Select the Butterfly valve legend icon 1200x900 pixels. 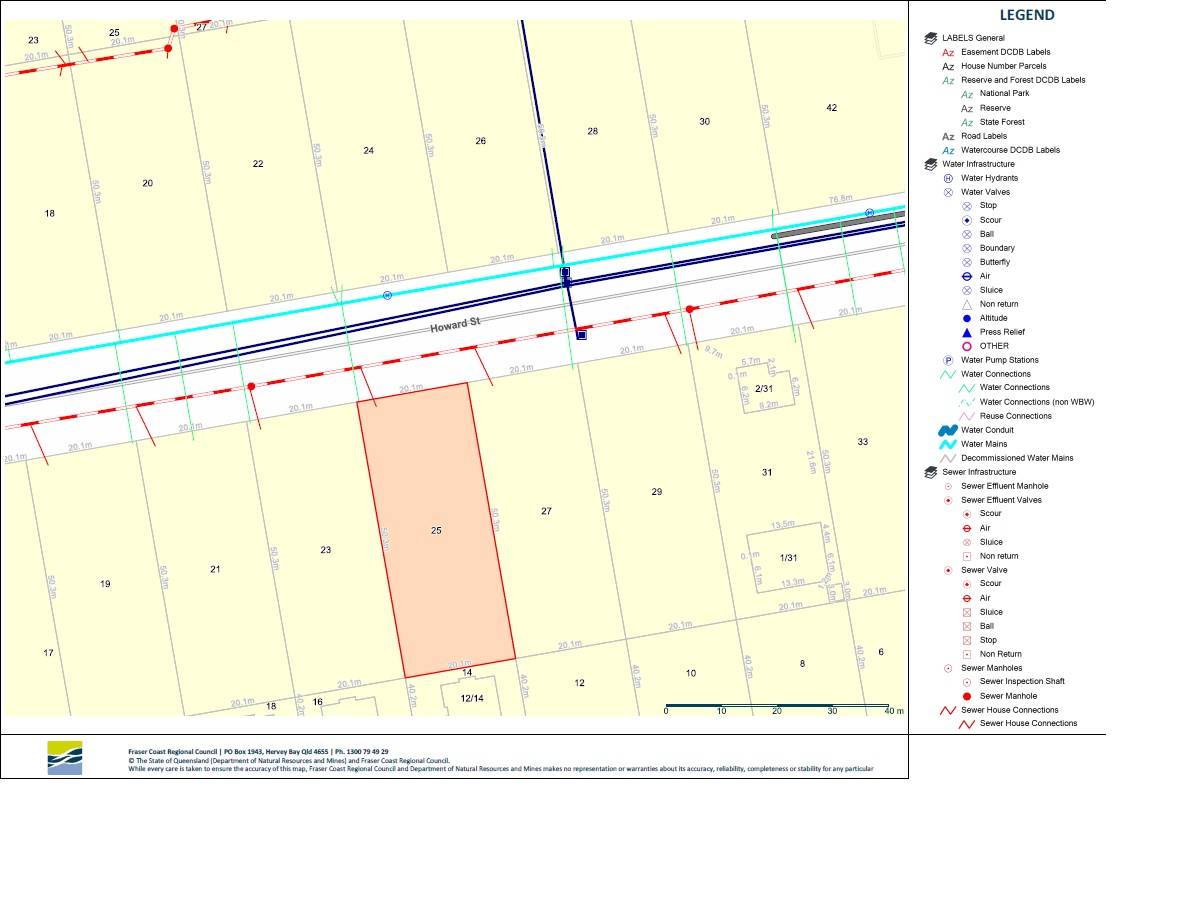(x=967, y=262)
